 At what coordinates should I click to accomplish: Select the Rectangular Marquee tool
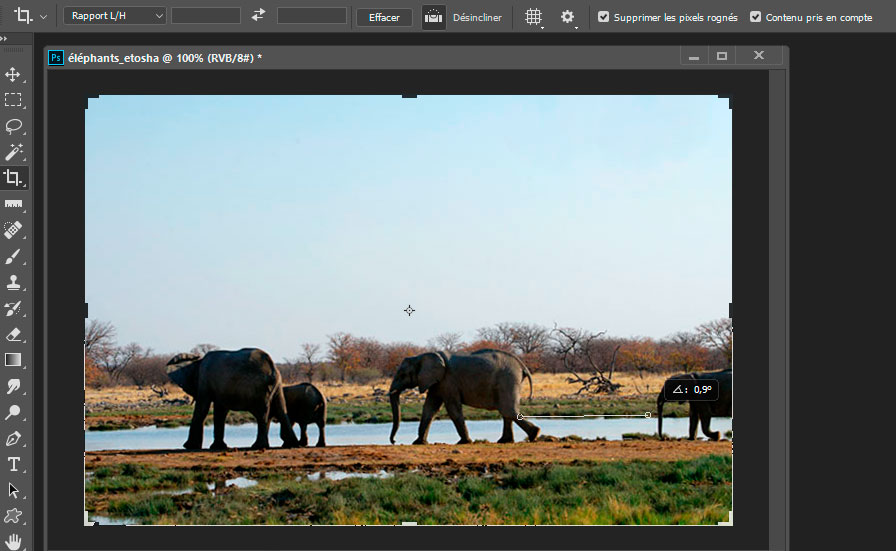click(13, 100)
